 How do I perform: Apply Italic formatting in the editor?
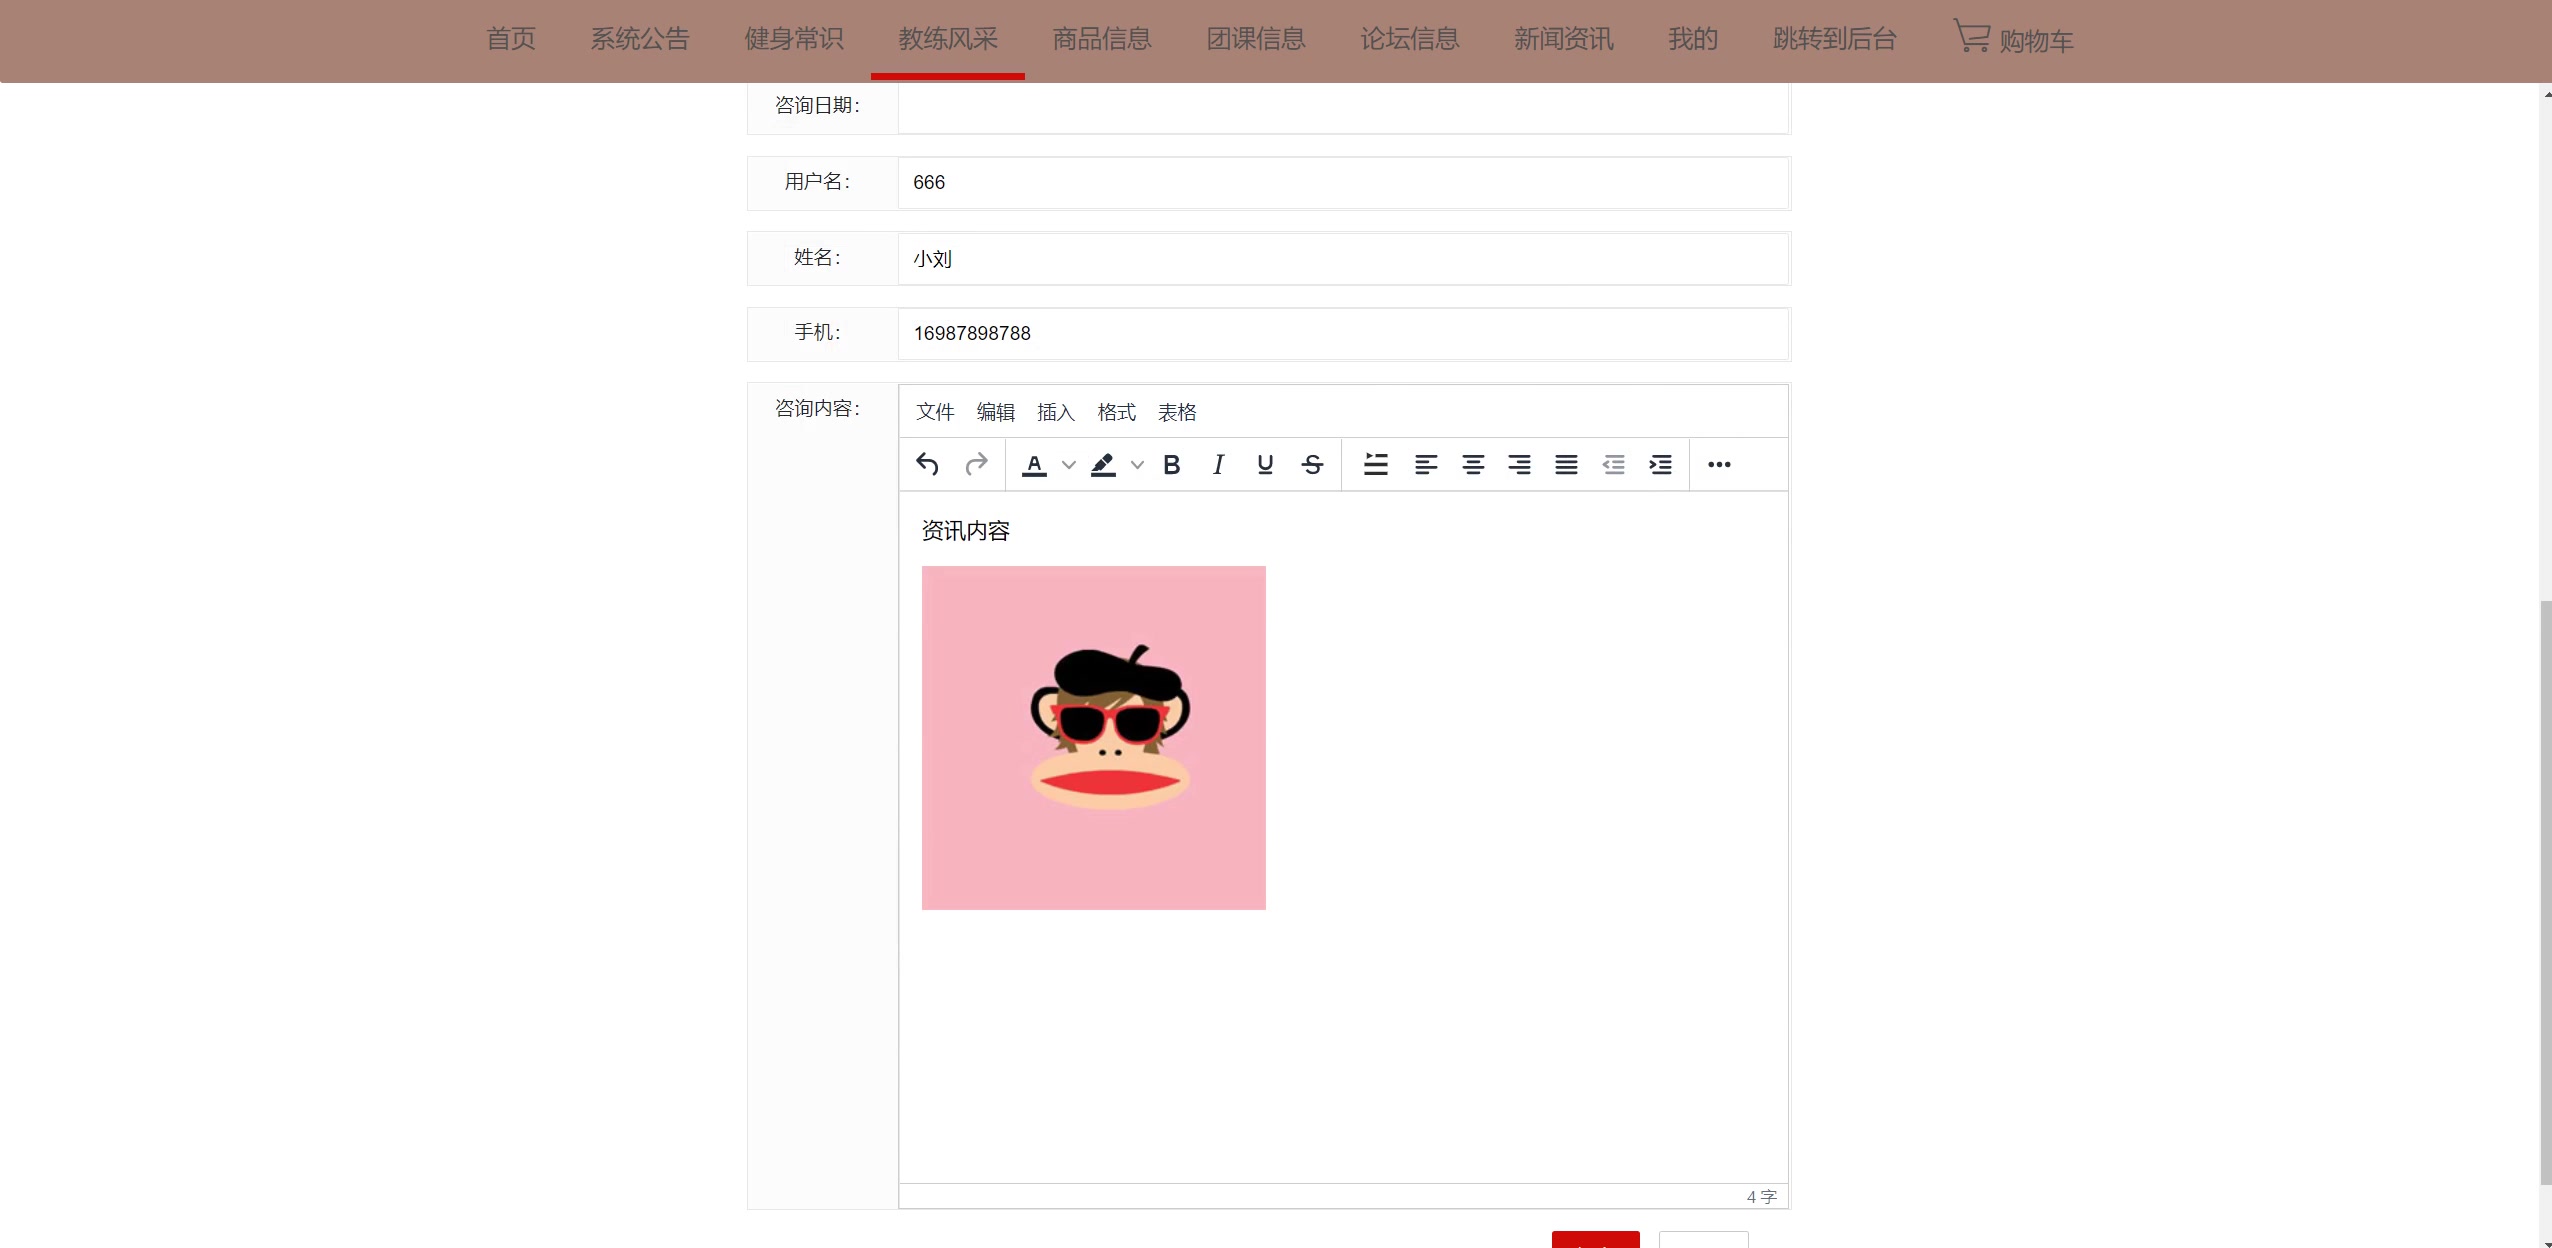pyautogui.click(x=1218, y=464)
